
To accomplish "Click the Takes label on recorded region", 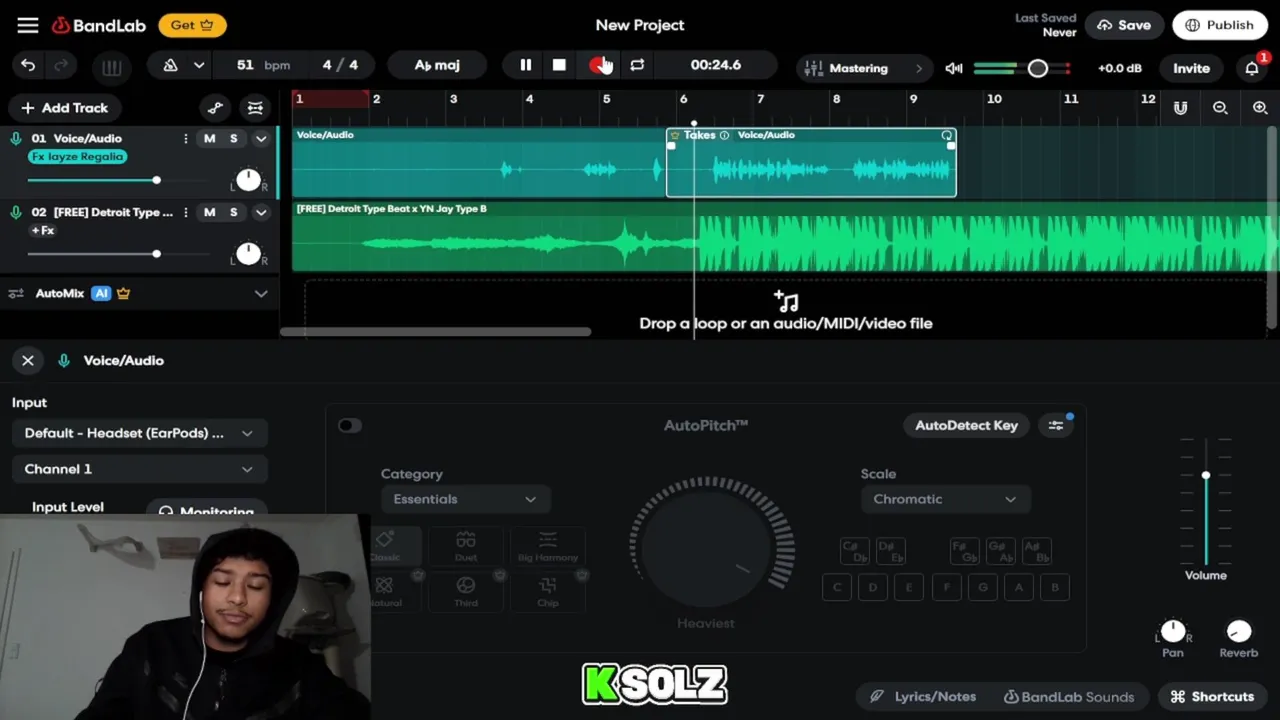I will click(x=699, y=135).
